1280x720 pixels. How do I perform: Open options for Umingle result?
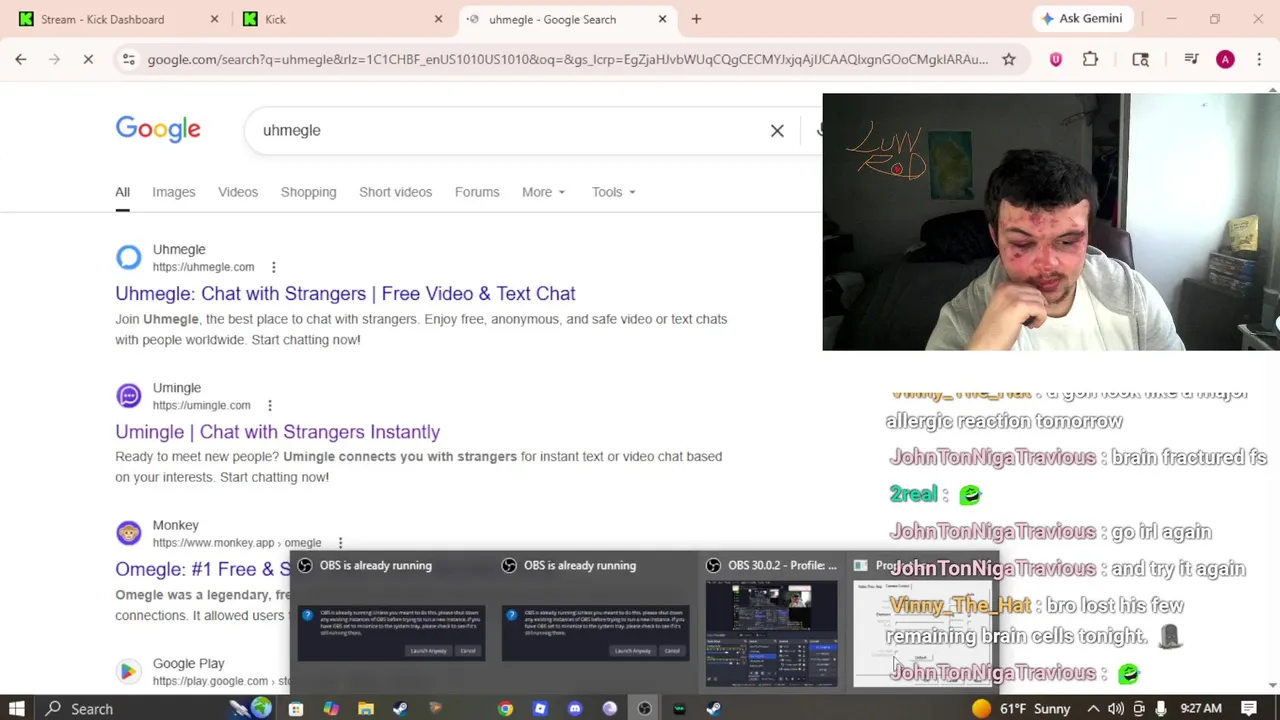[269, 405]
